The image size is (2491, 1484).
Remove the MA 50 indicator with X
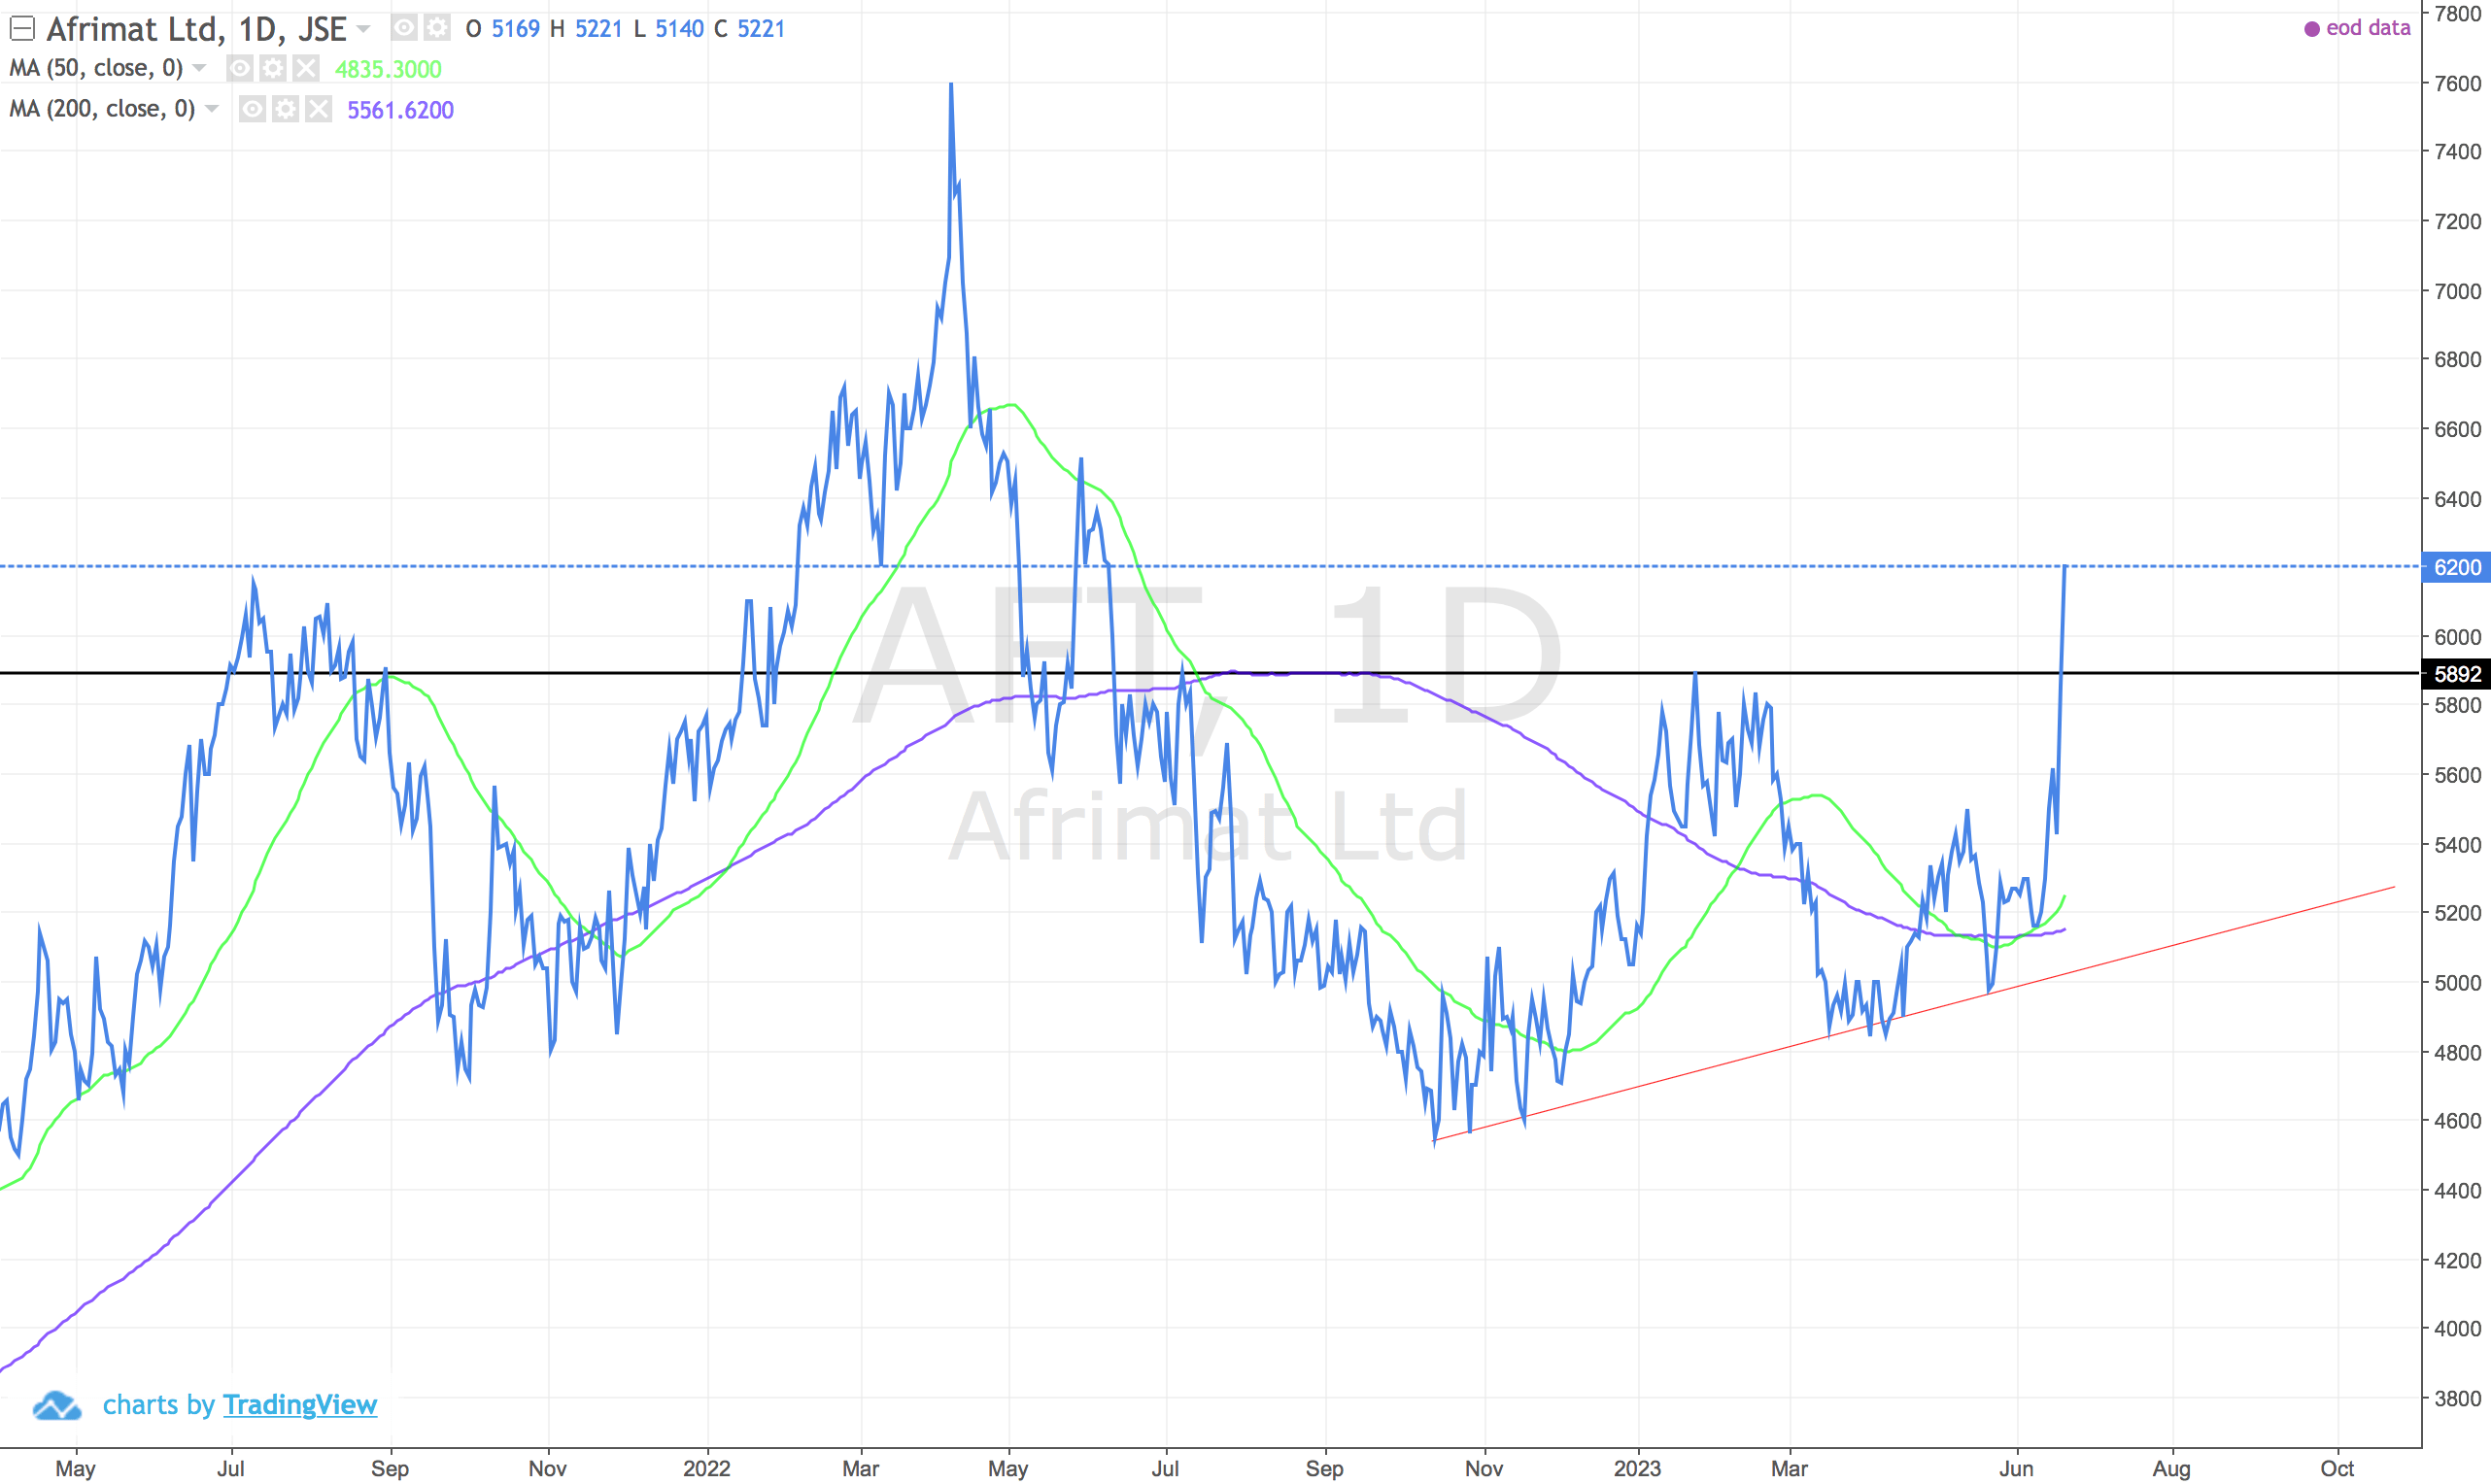coord(306,68)
